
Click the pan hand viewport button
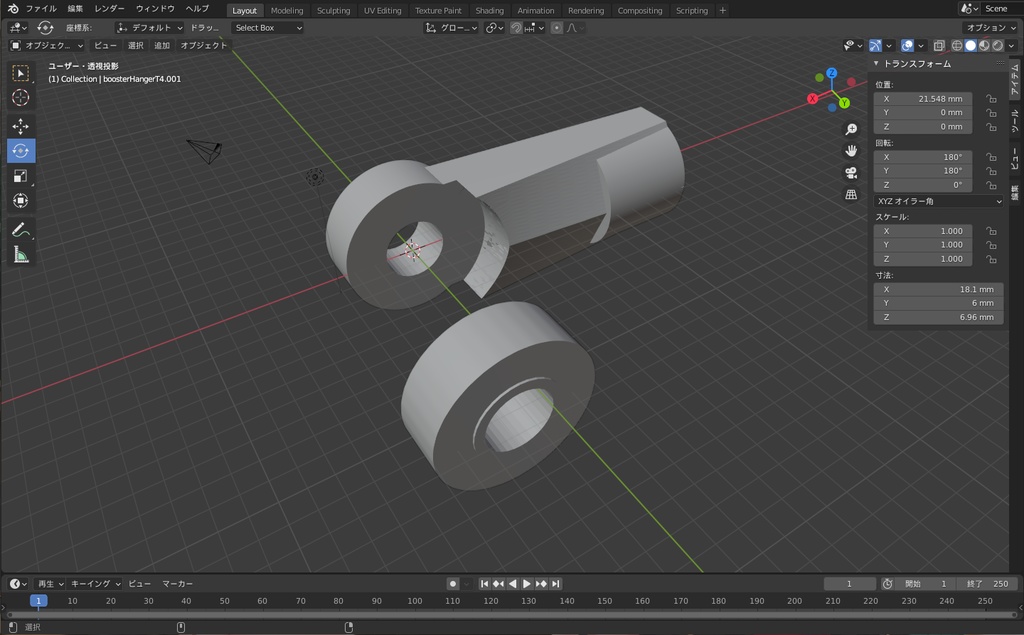tap(851, 151)
